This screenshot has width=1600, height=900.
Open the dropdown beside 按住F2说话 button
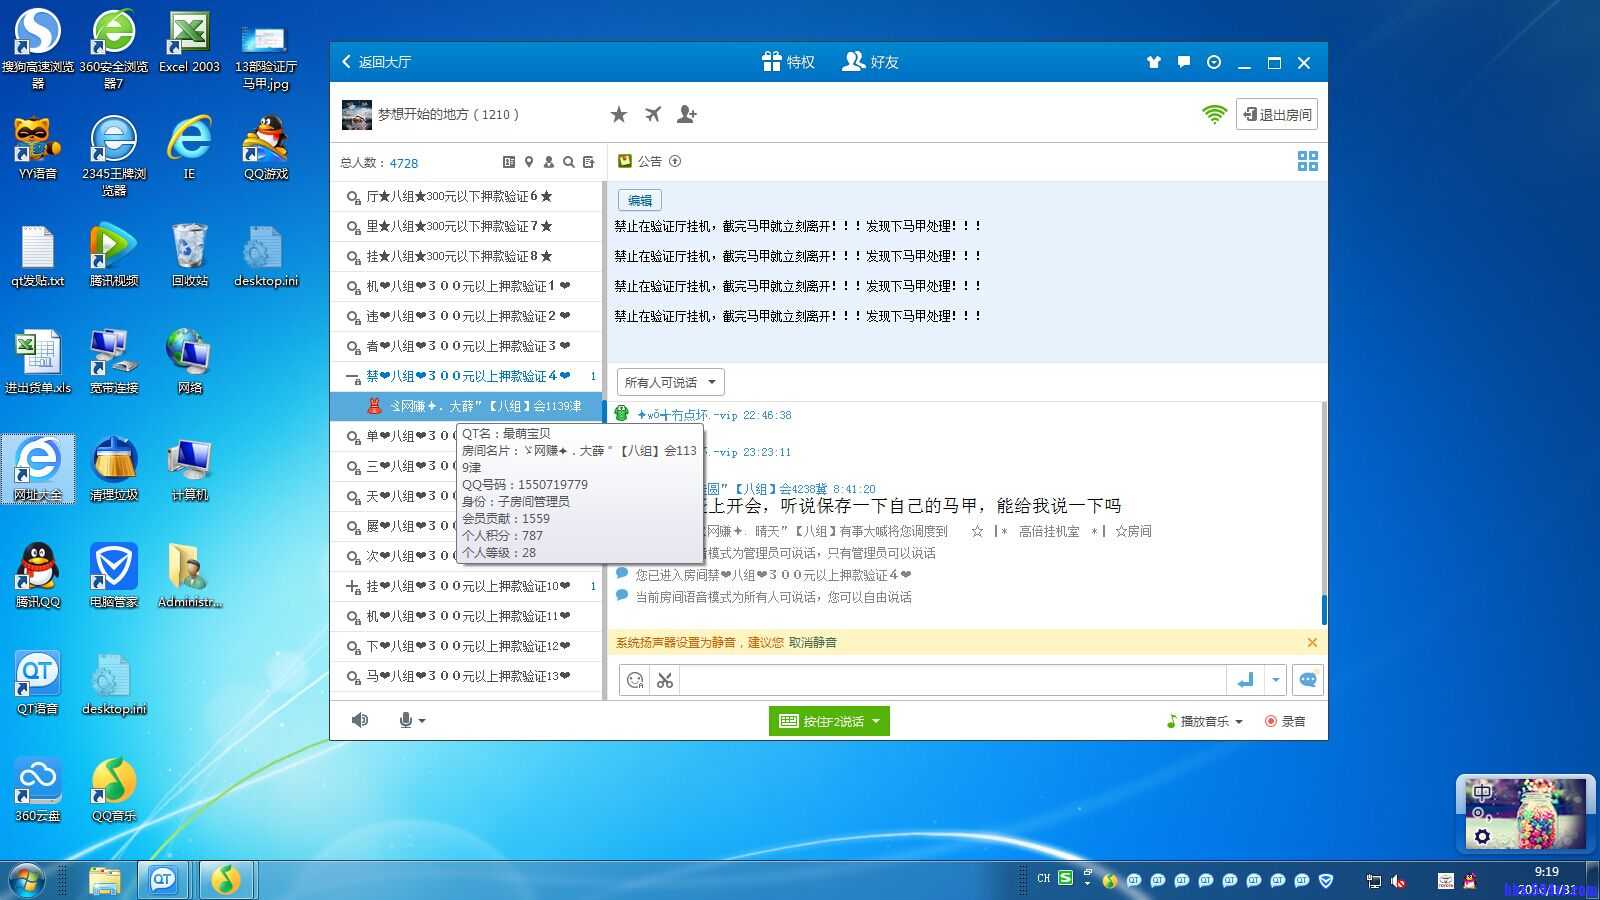(x=877, y=720)
